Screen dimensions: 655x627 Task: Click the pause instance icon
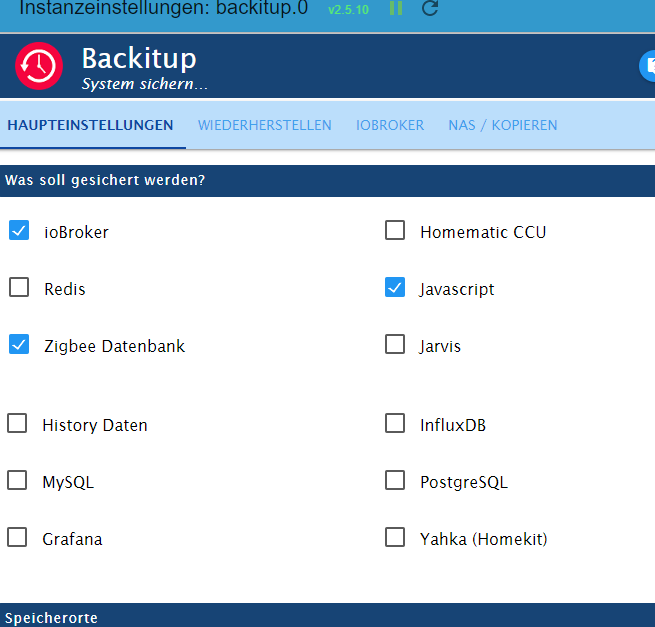point(396,9)
